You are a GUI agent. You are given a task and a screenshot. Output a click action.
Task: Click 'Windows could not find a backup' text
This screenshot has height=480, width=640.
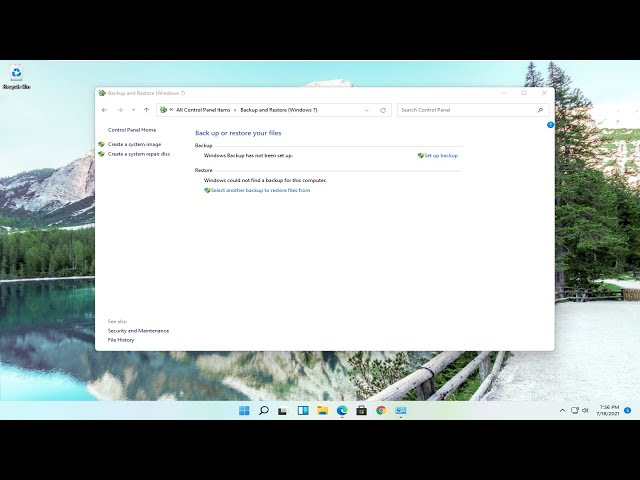tap(265, 180)
